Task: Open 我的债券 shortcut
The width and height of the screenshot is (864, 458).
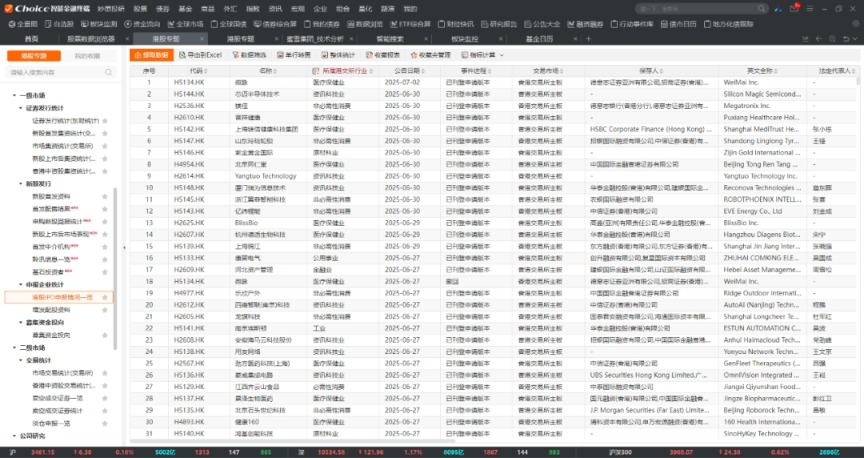Action: coord(322,24)
